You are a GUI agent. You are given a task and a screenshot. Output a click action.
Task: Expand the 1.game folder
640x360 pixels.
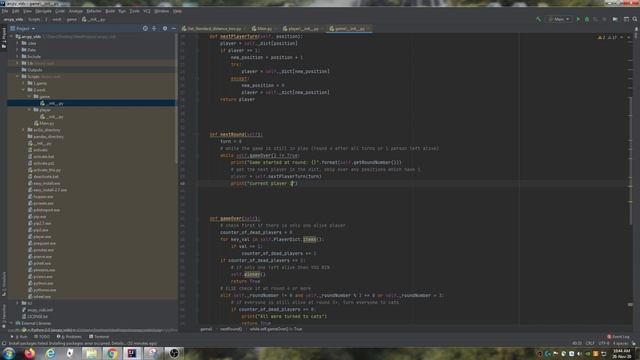(x=24, y=83)
